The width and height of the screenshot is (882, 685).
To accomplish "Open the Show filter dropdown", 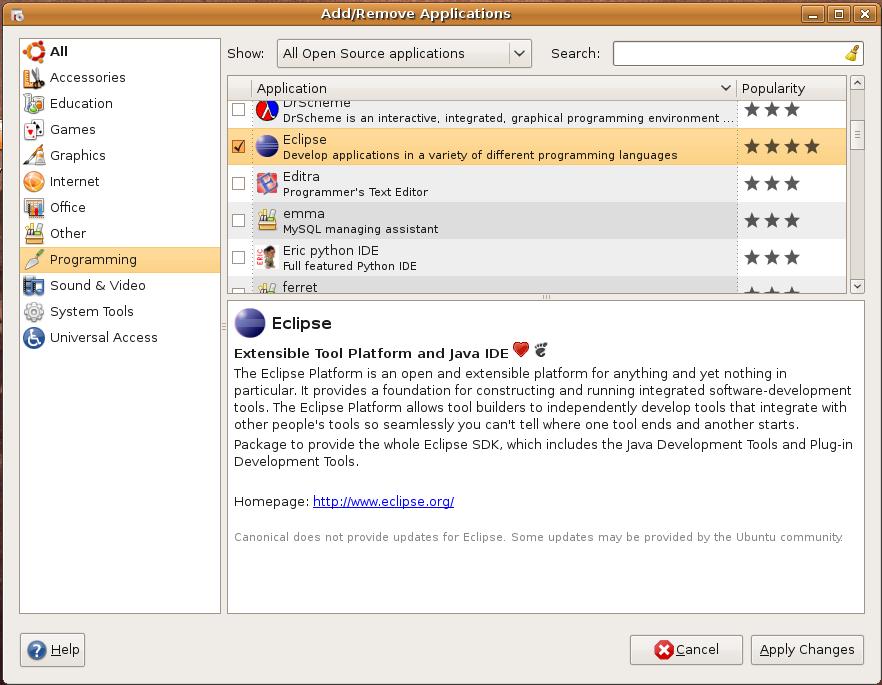I will [404, 53].
